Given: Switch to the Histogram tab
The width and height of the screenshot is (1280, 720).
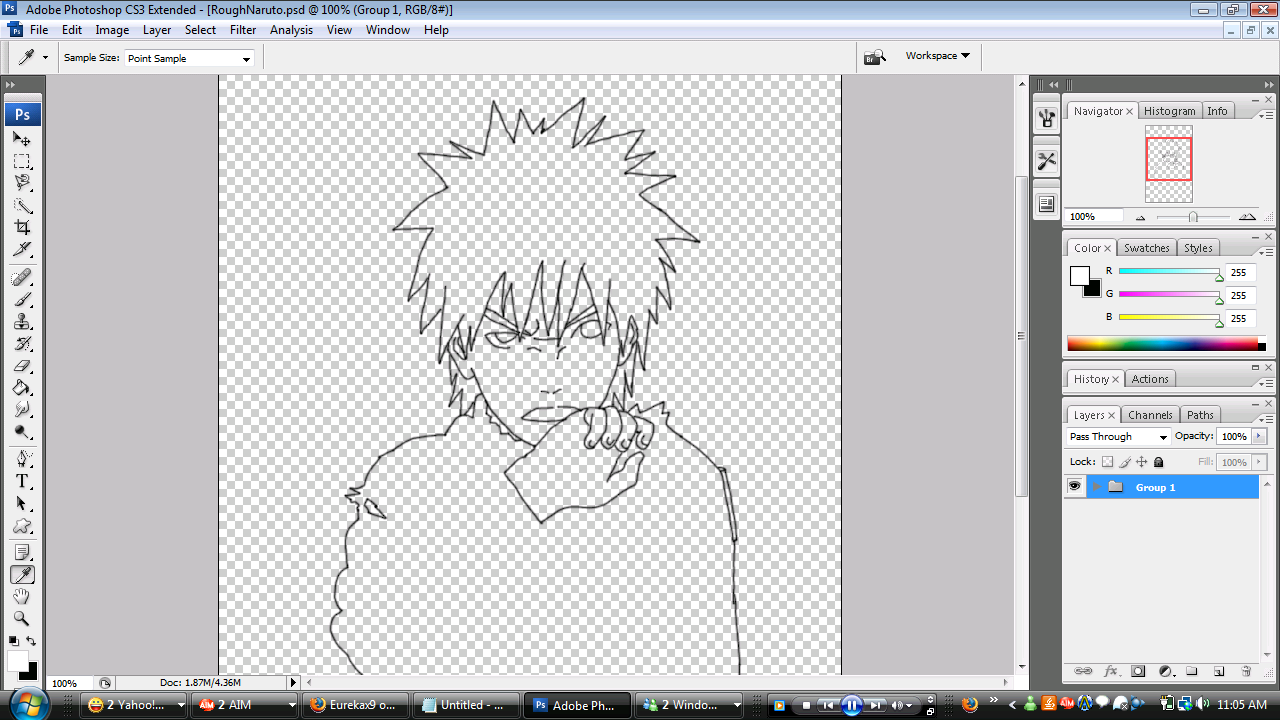Looking at the screenshot, I should click(1169, 111).
